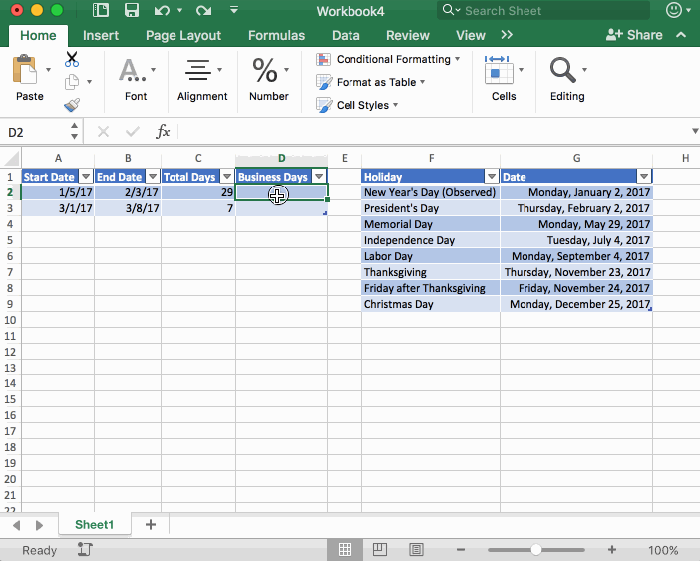Click the Redo arrow icon

click(204, 10)
